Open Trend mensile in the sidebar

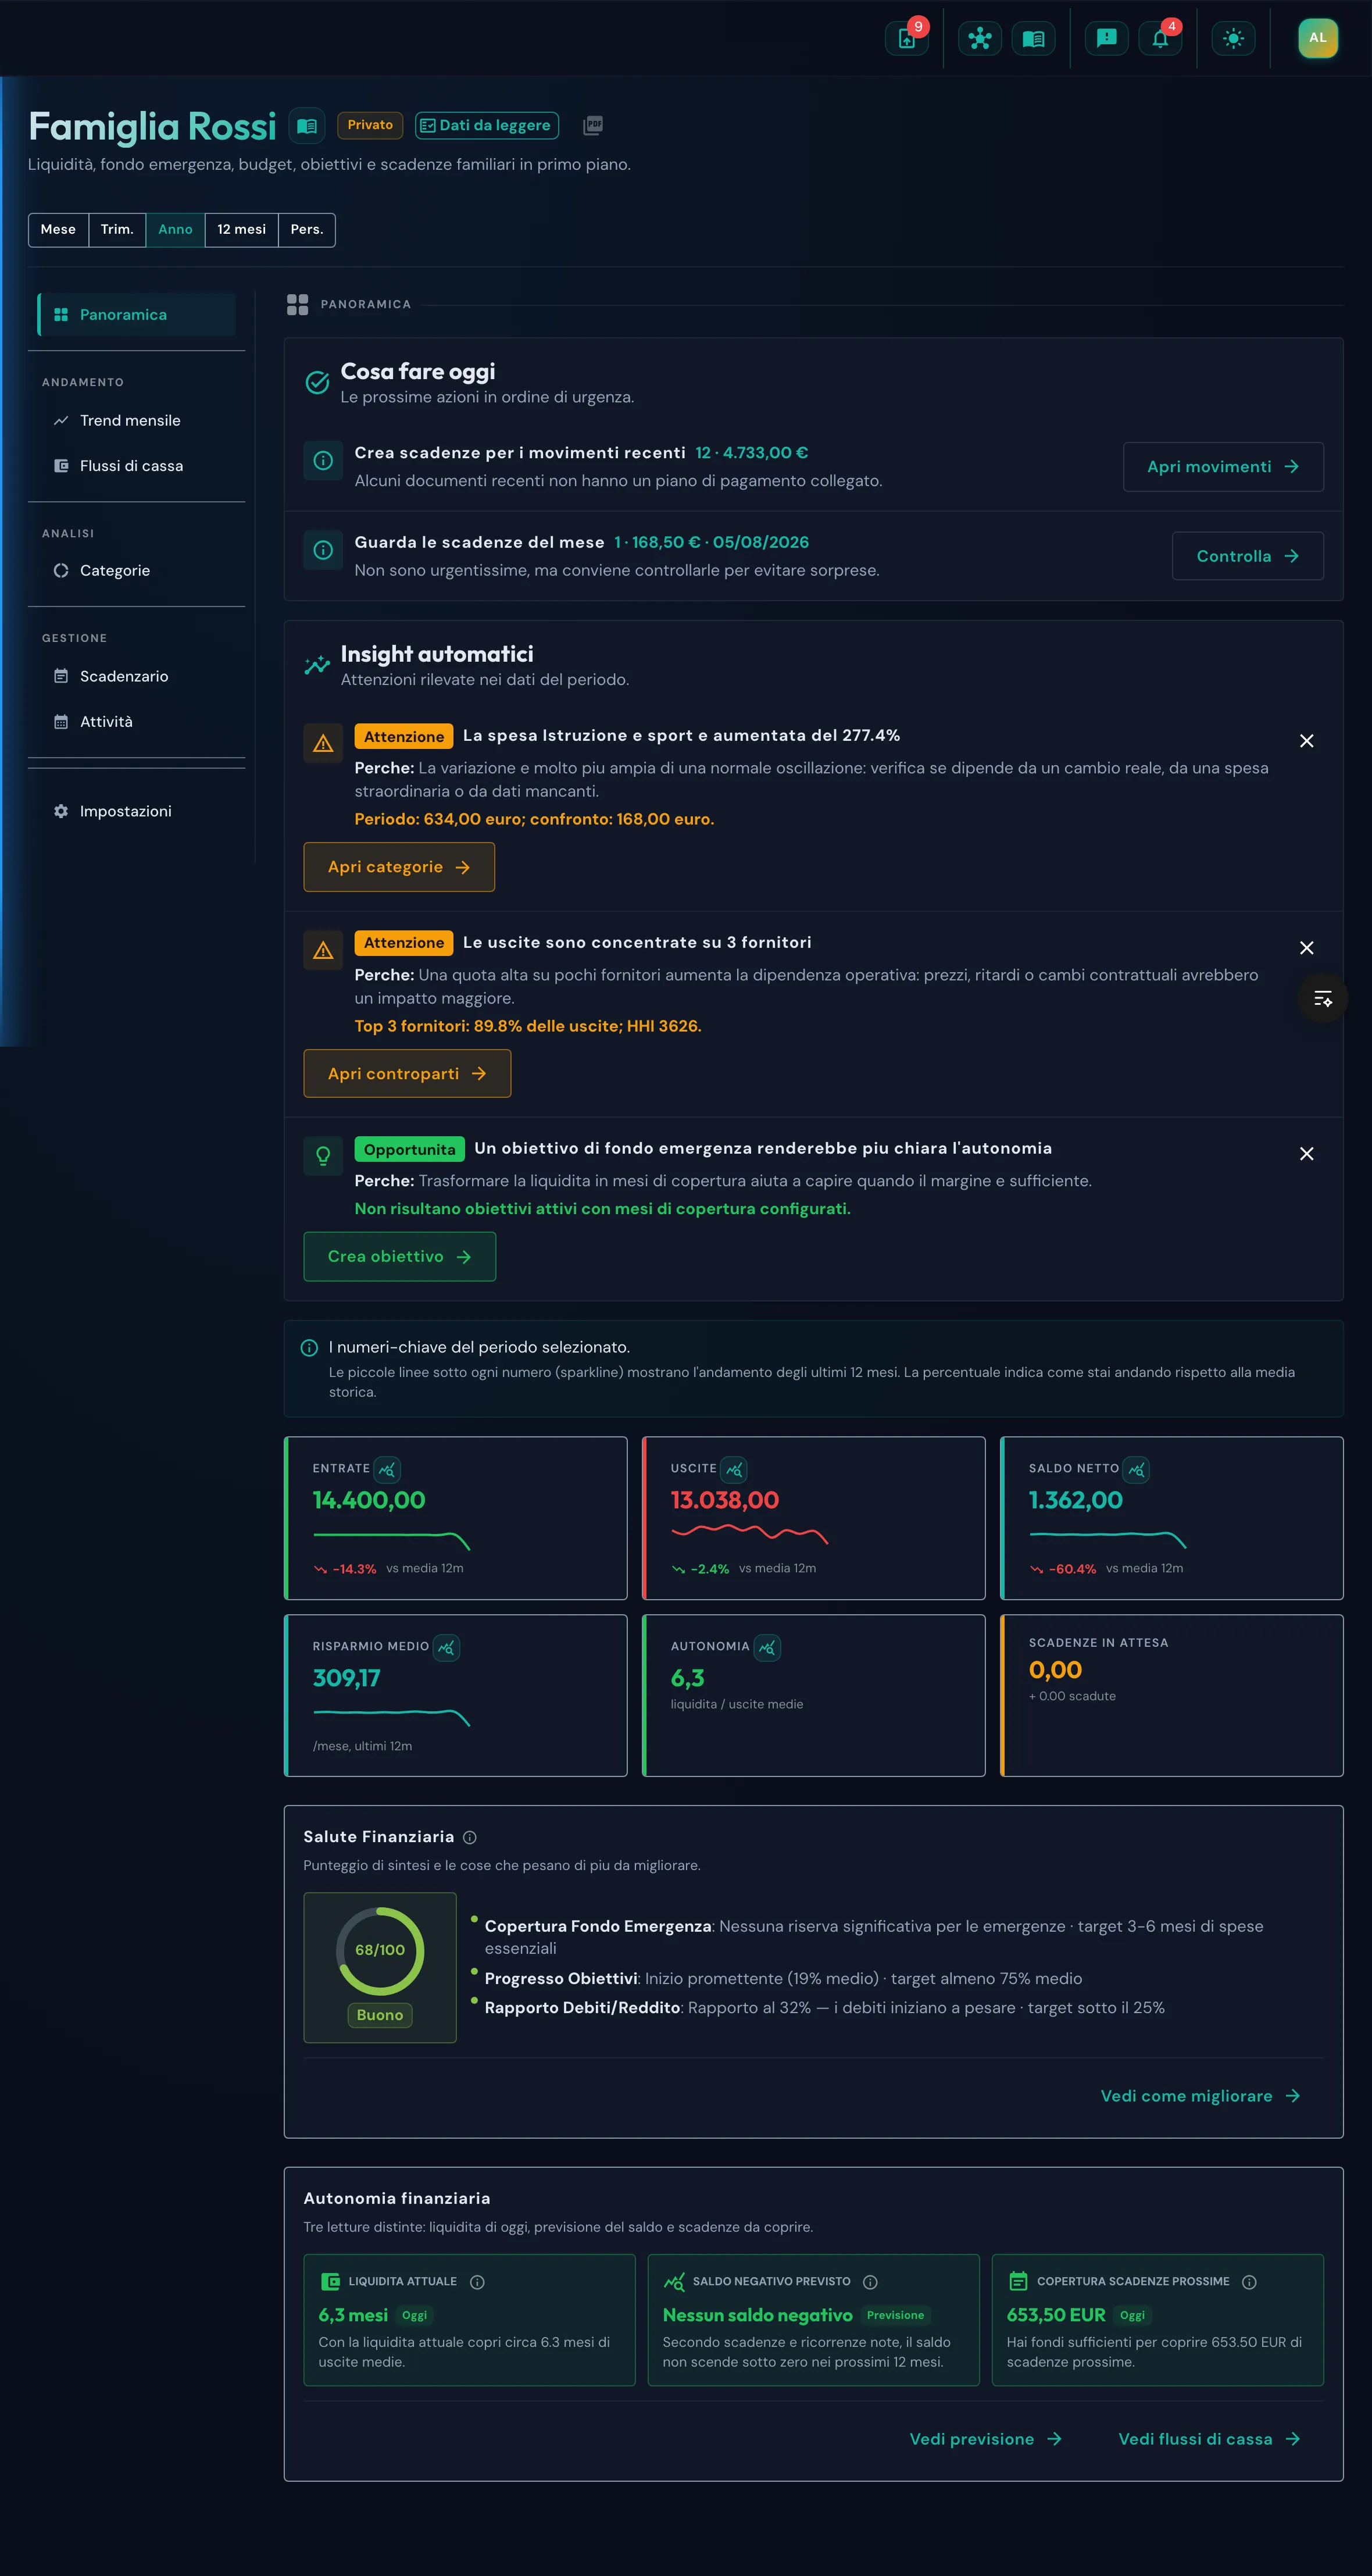coord(136,420)
